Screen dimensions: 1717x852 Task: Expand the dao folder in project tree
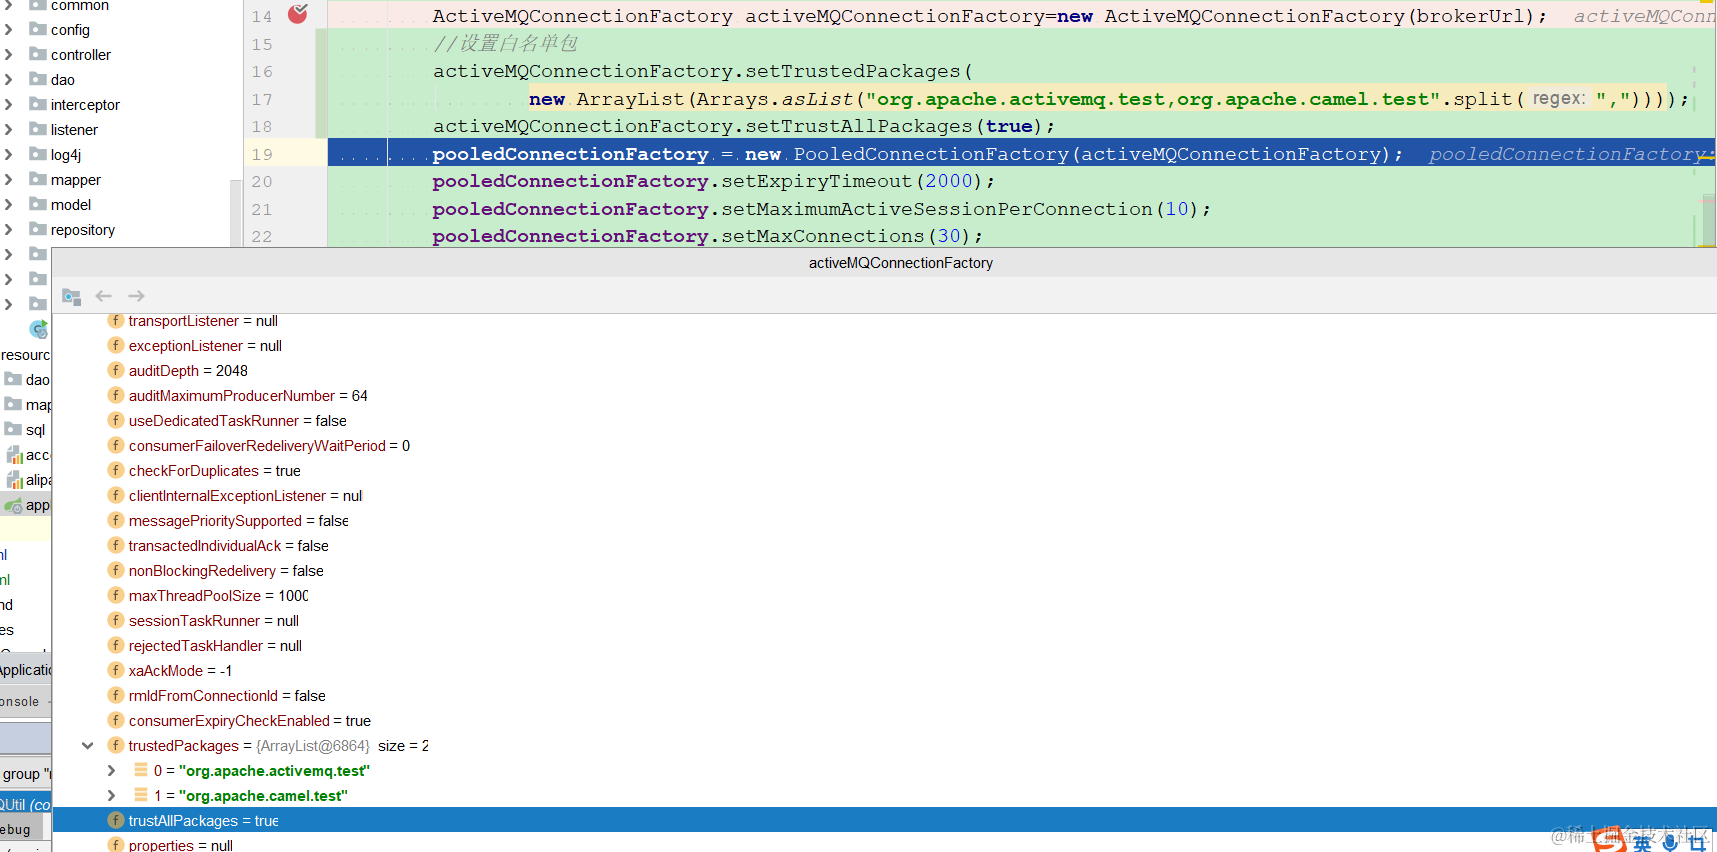[9, 80]
